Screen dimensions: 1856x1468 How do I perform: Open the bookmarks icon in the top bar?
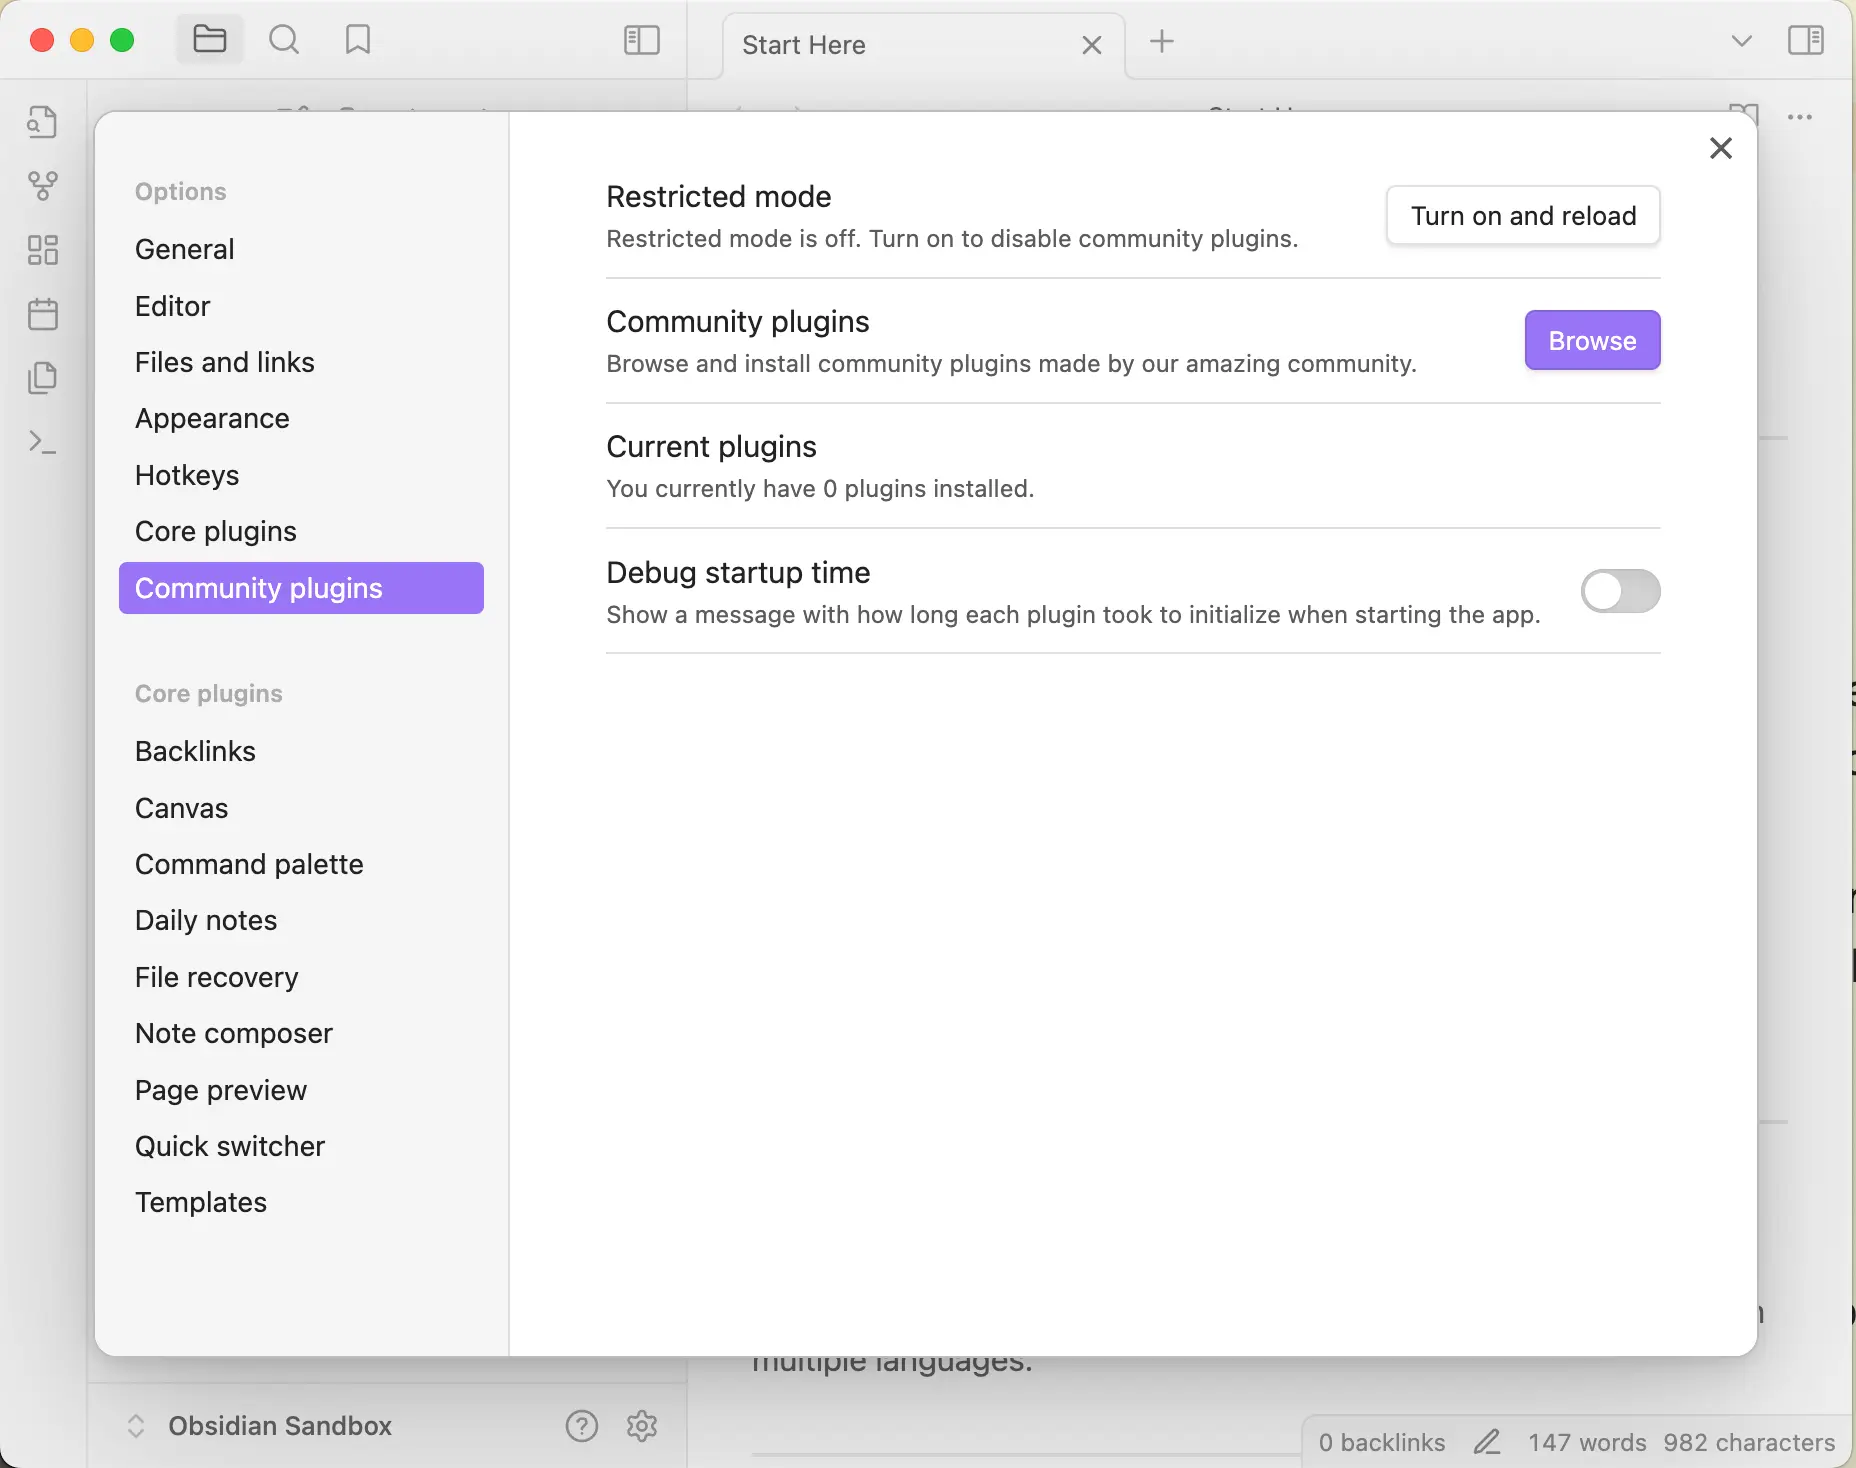tap(357, 40)
